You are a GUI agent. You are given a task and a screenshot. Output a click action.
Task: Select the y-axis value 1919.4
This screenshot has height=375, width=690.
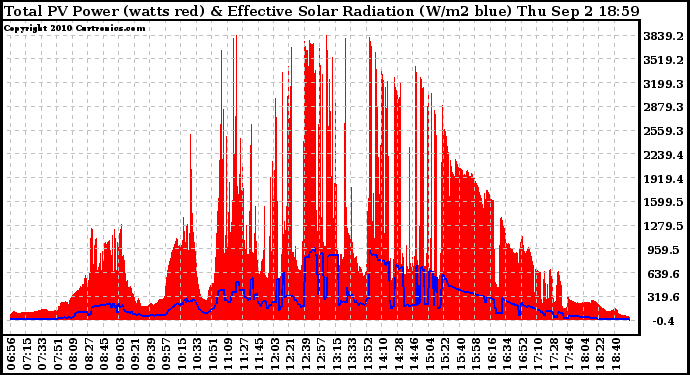point(663,179)
